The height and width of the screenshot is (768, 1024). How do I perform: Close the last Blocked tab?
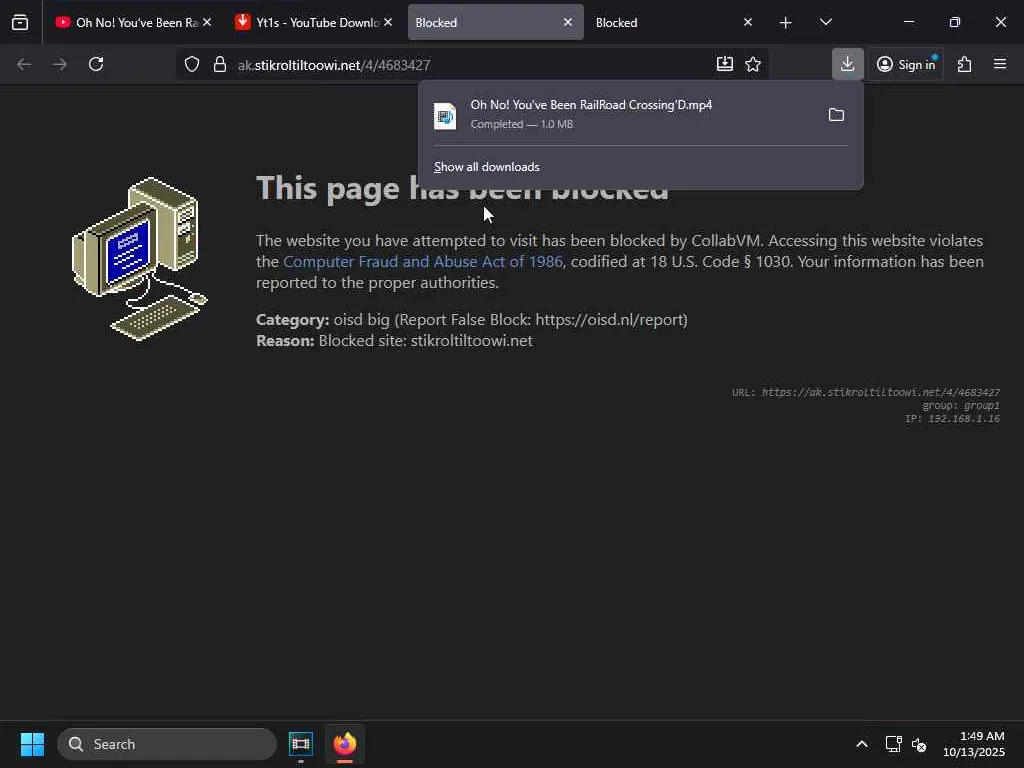coord(748,23)
